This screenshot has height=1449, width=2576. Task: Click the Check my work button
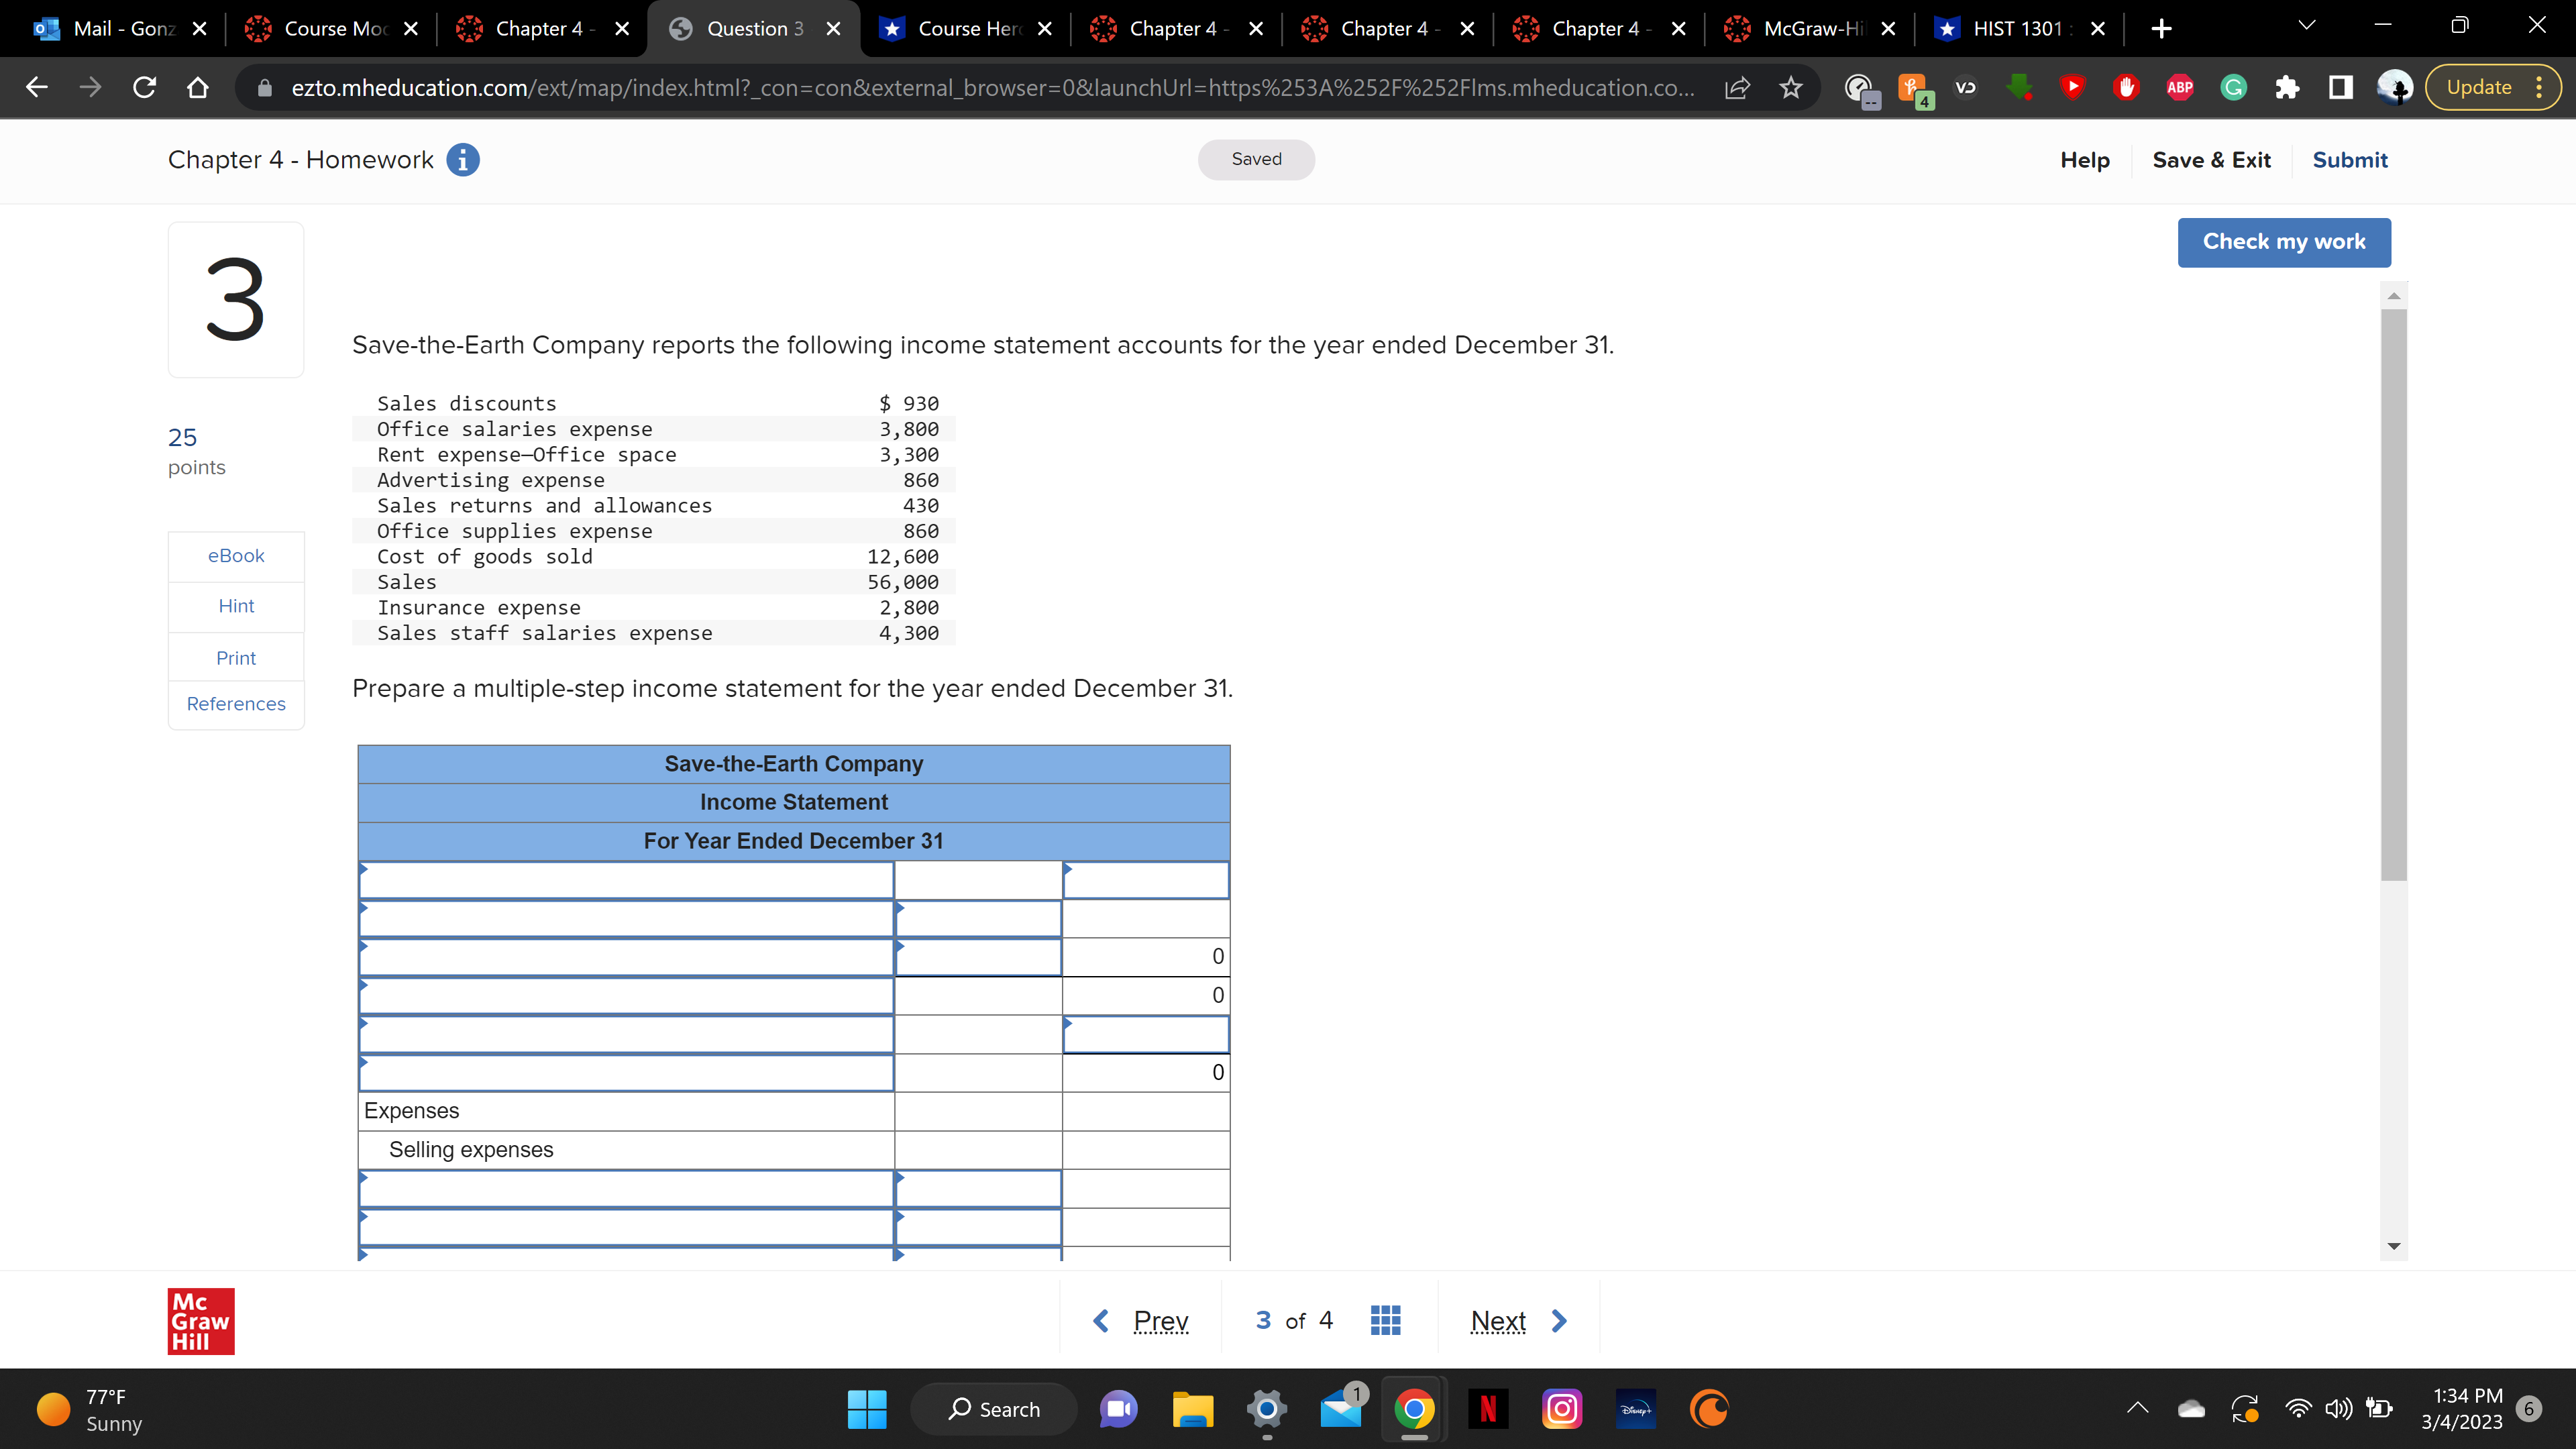coord(2283,242)
